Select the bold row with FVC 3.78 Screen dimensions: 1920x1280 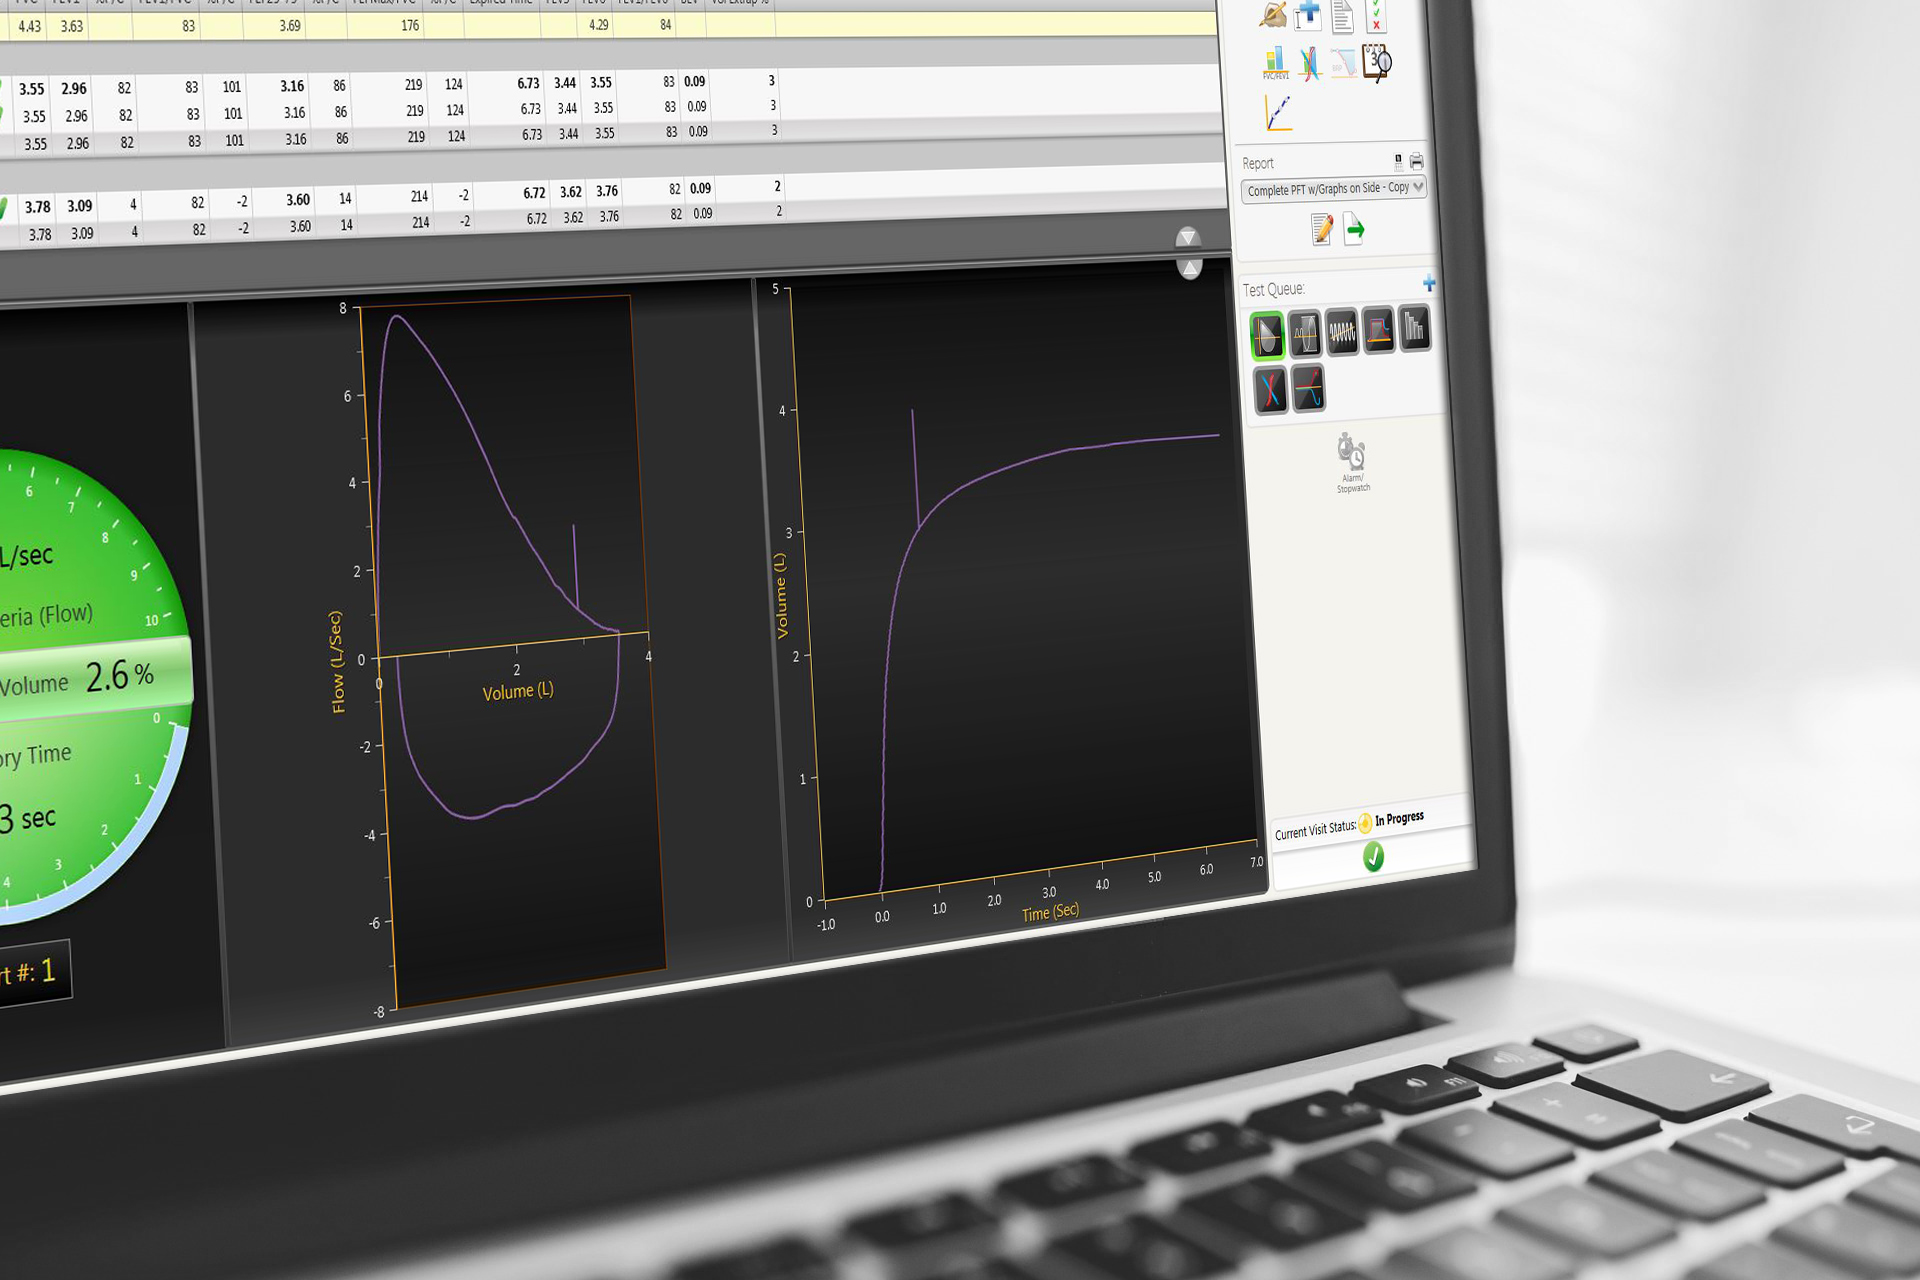400,200
